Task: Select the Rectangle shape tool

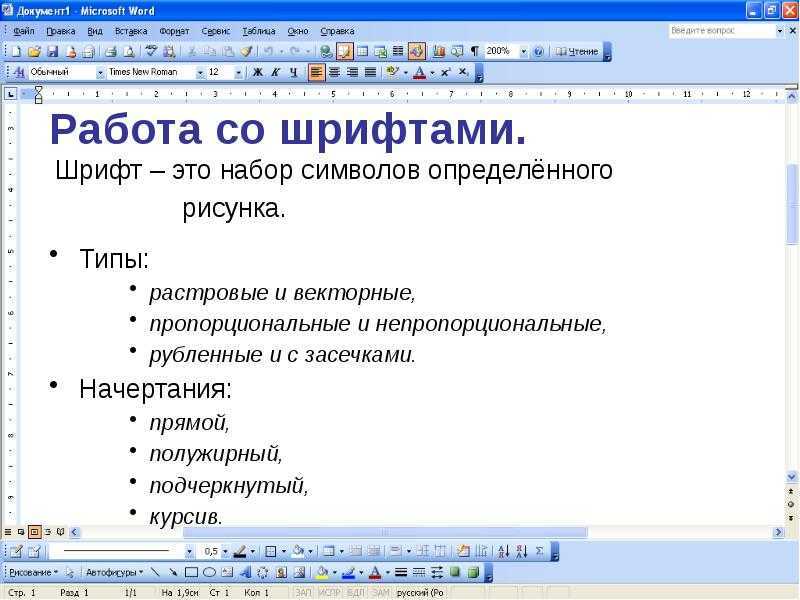Action: (x=191, y=572)
